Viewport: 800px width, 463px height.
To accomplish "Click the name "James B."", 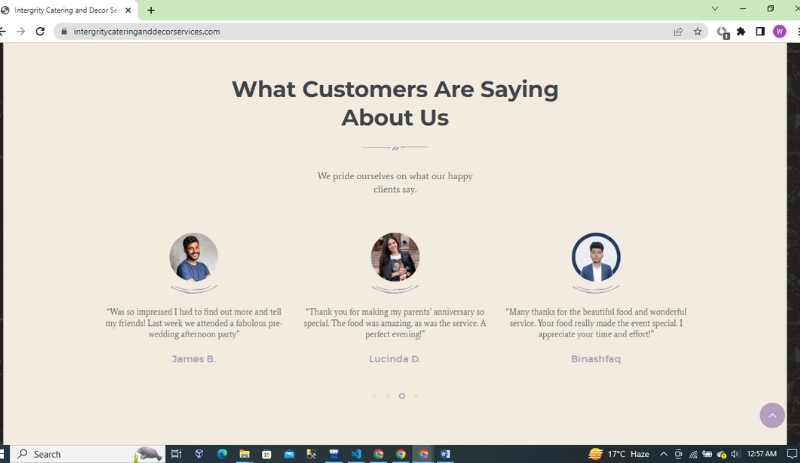I will (194, 359).
